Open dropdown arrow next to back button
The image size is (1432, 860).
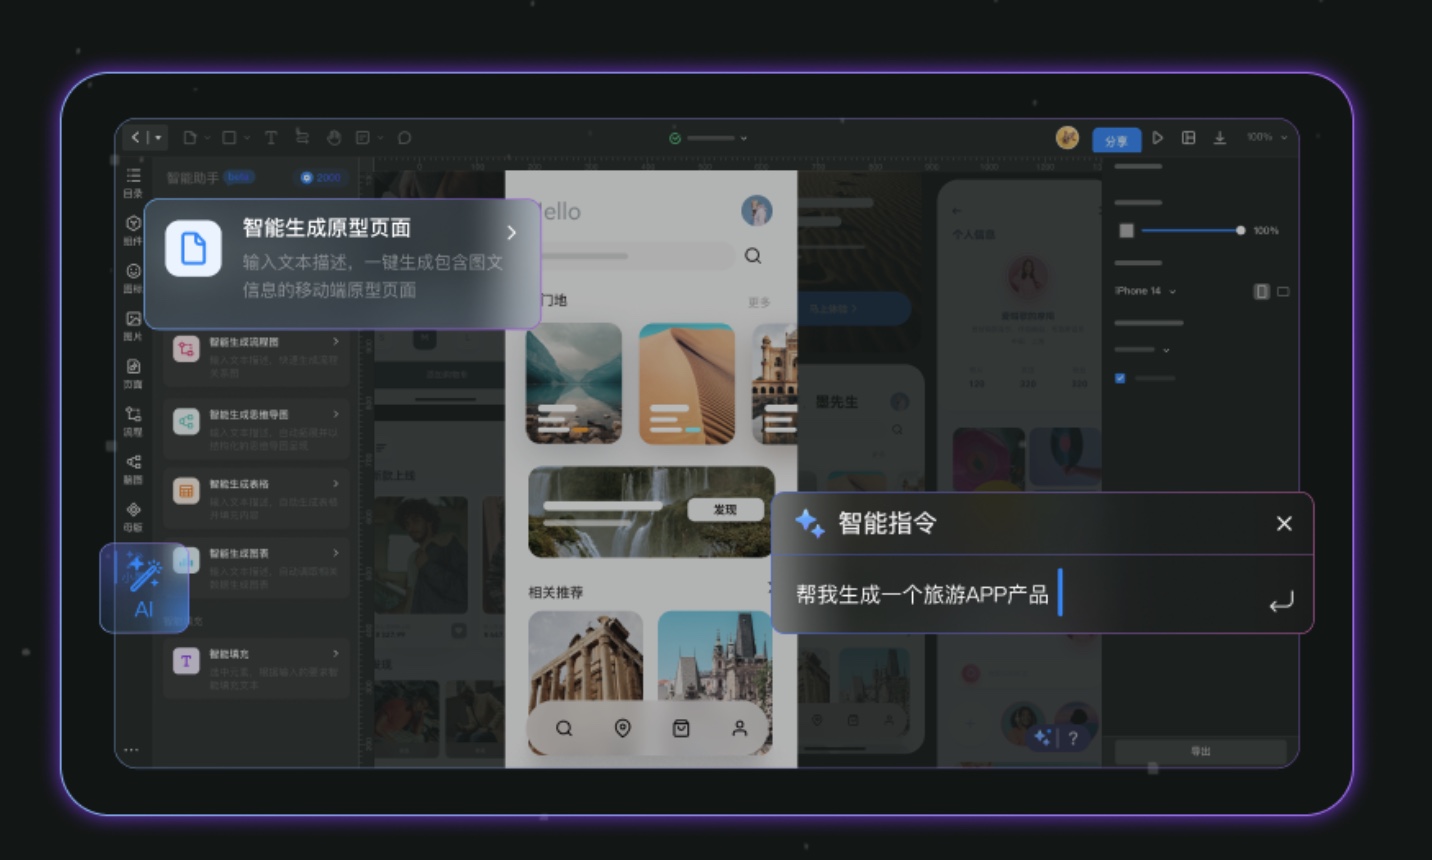click(x=157, y=138)
